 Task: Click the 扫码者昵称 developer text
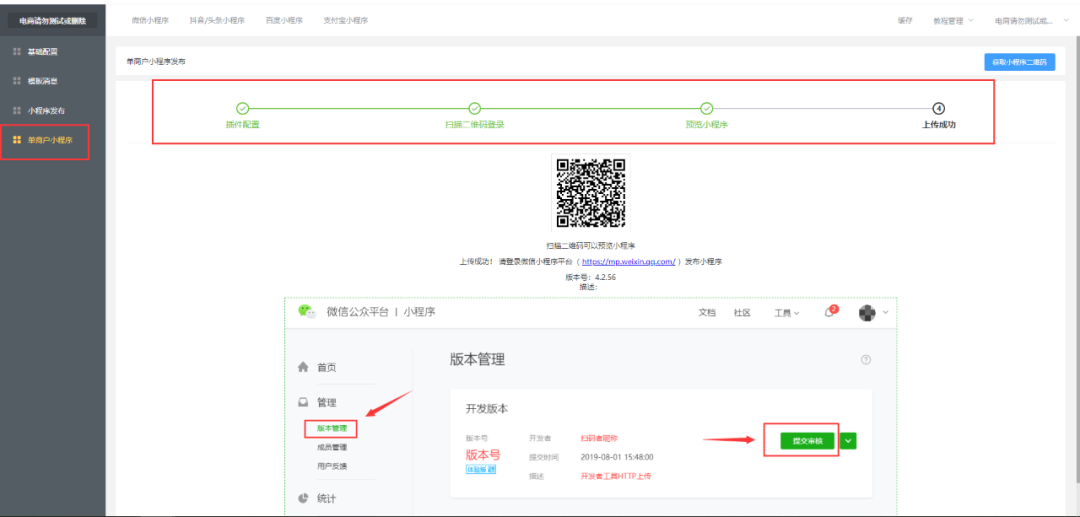point(599,437)
